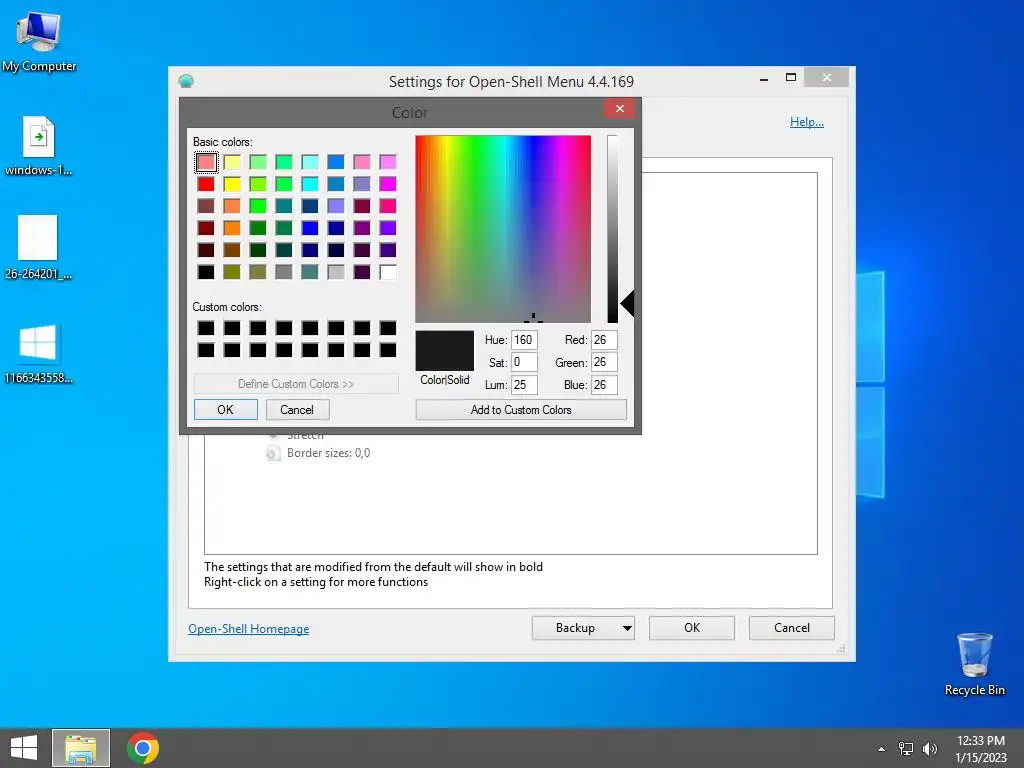Pick a color in the spectrum field
This screenshot has width=1024, height=768.
503,229
